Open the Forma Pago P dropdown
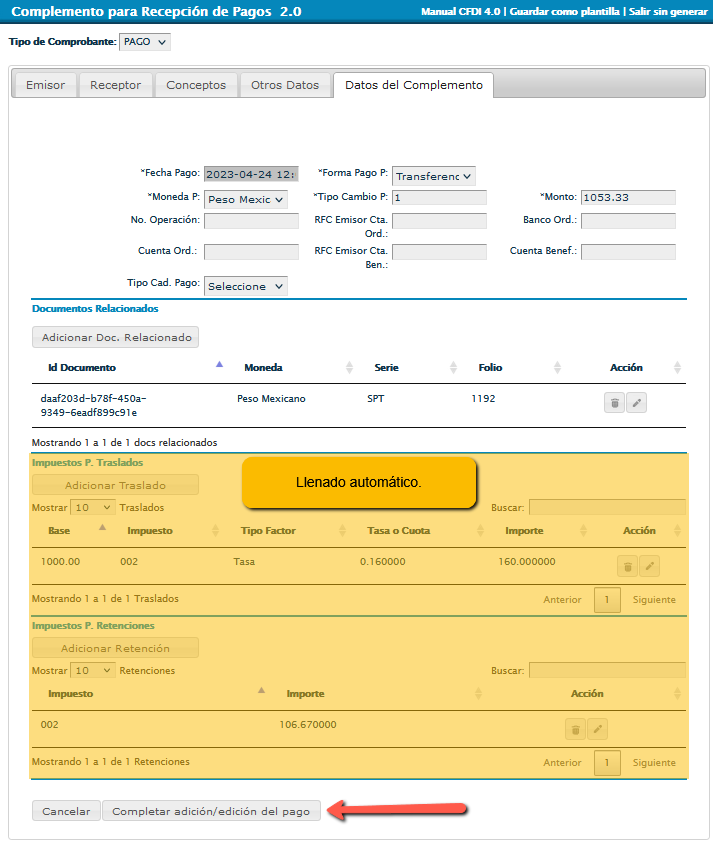Screen dimensions: 713x842 tap(433, 176)
